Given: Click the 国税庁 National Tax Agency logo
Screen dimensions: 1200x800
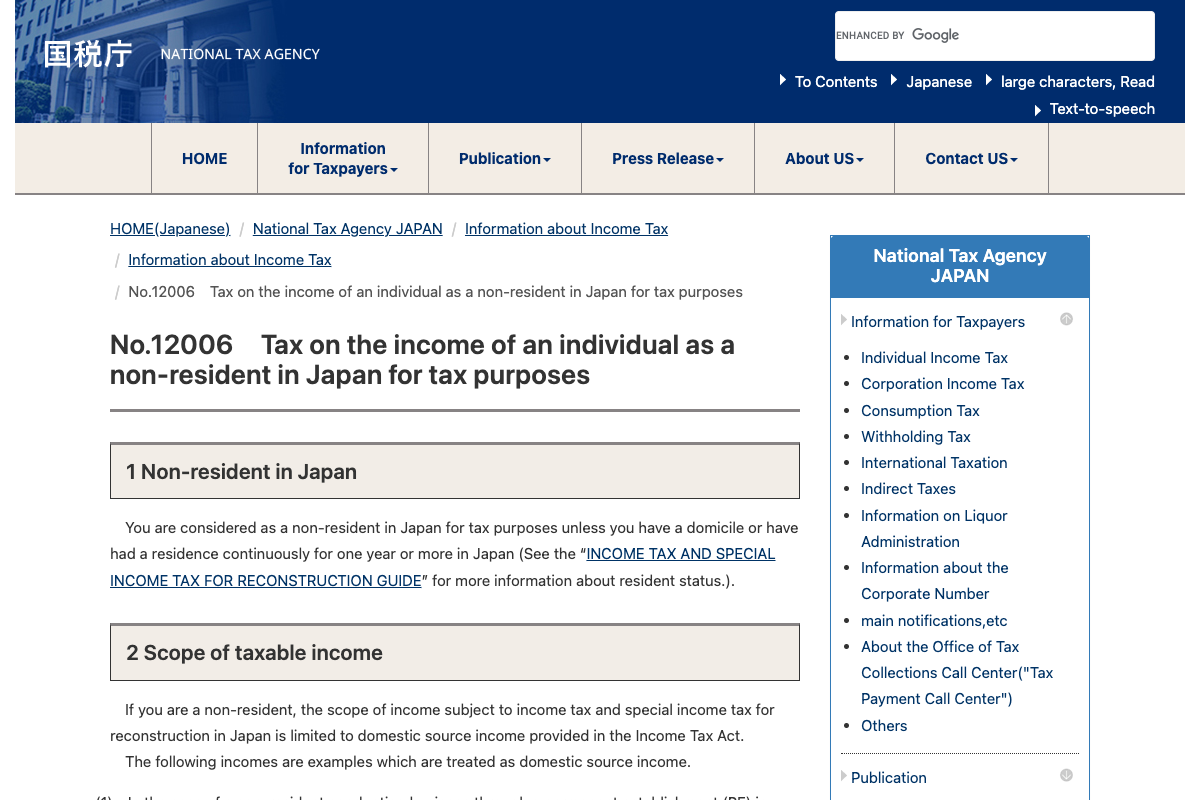Looking at the screenshot, I should 181,54.
